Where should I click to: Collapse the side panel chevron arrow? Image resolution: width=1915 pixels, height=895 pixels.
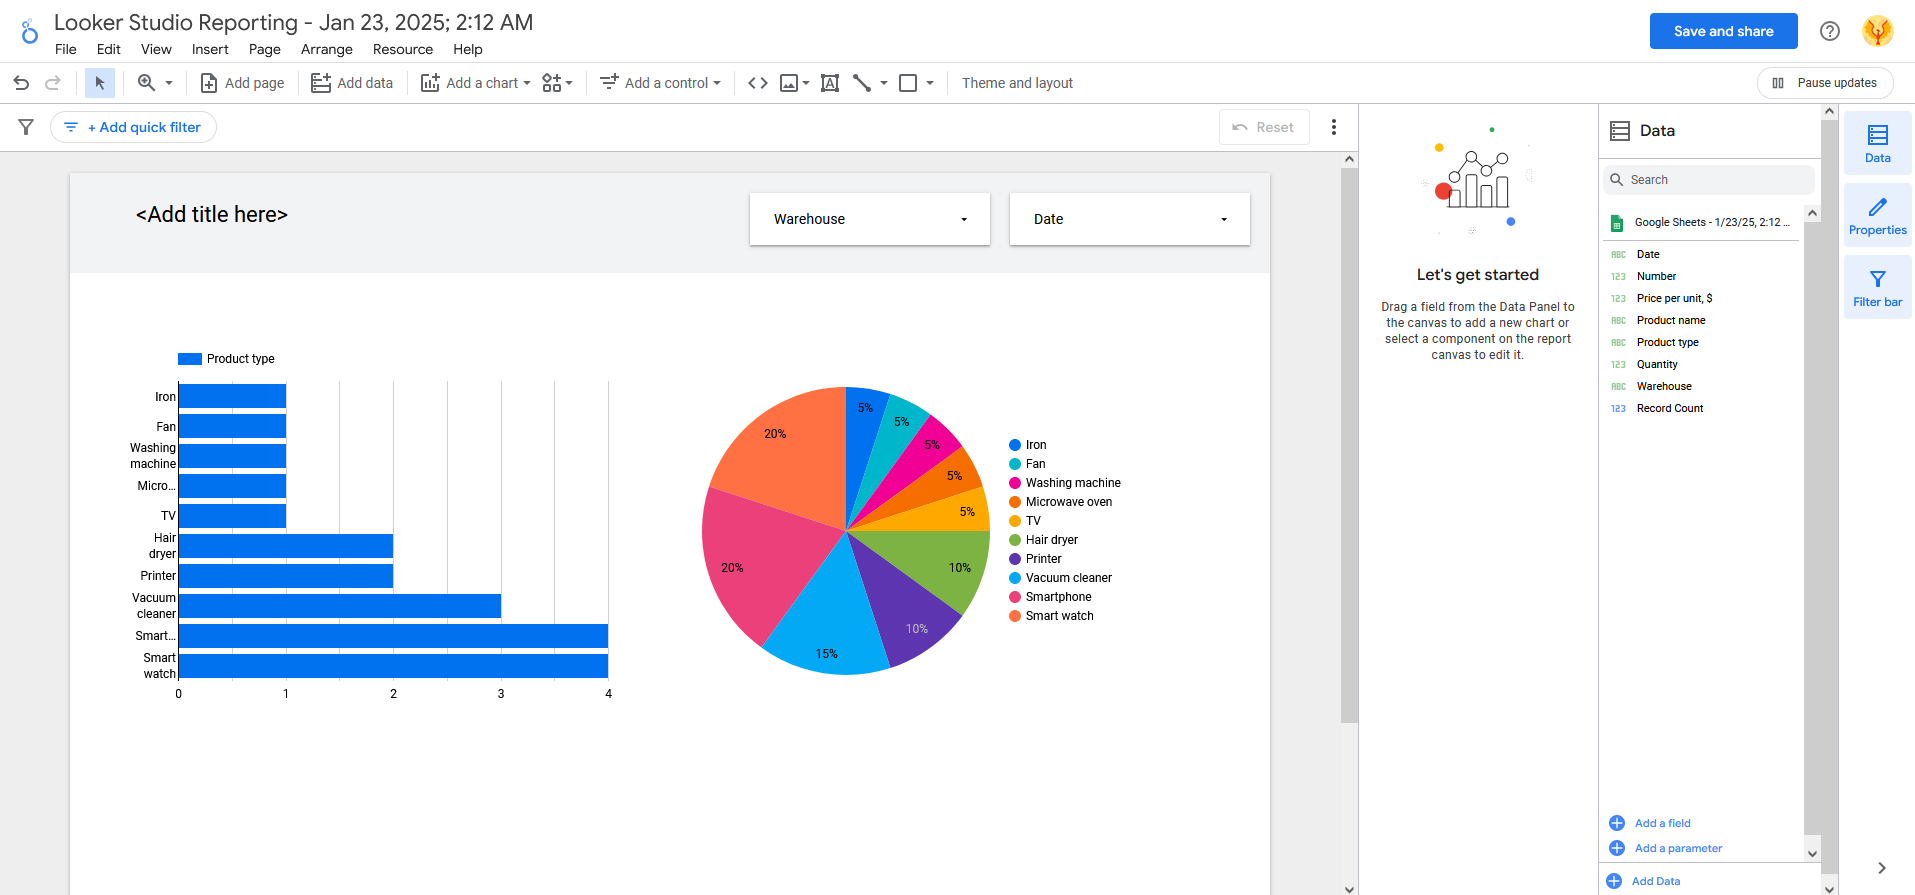pos(1882,868)
